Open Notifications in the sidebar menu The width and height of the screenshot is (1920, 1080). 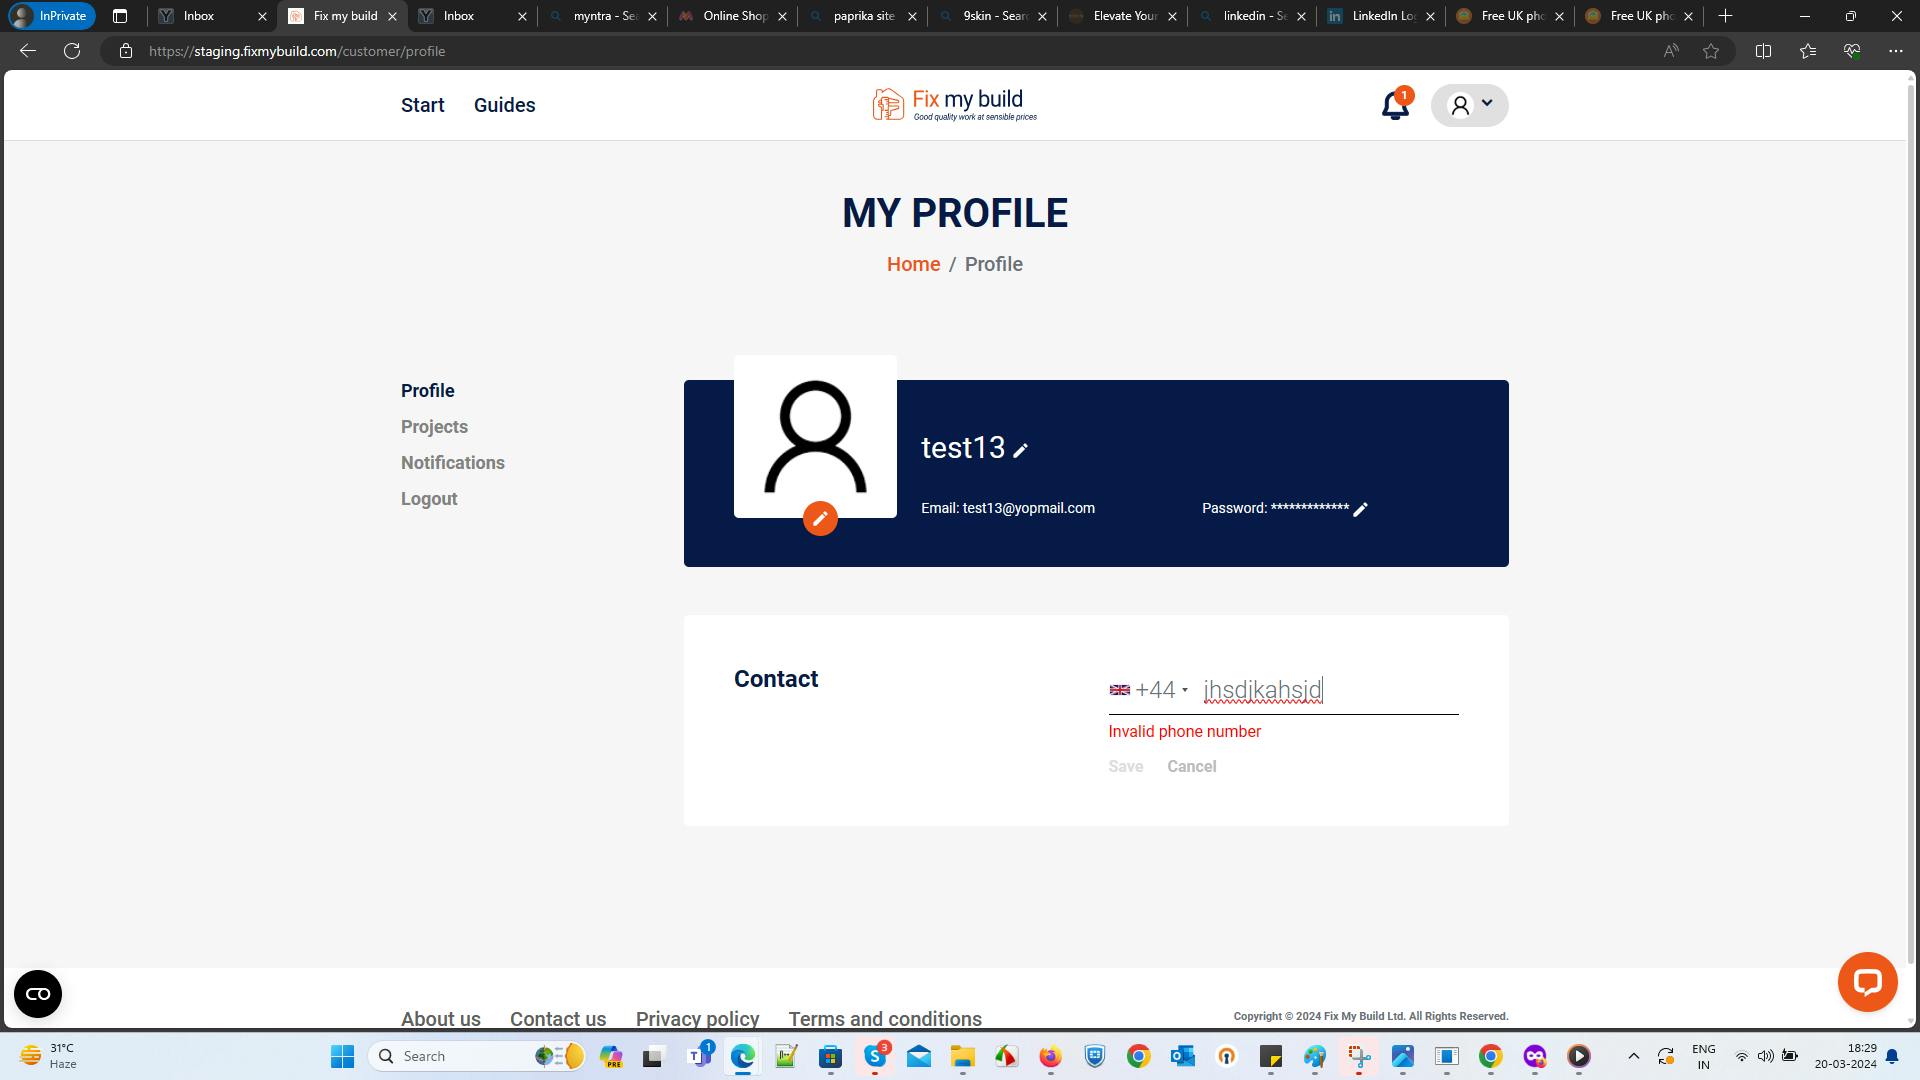[x=452, y=463]
